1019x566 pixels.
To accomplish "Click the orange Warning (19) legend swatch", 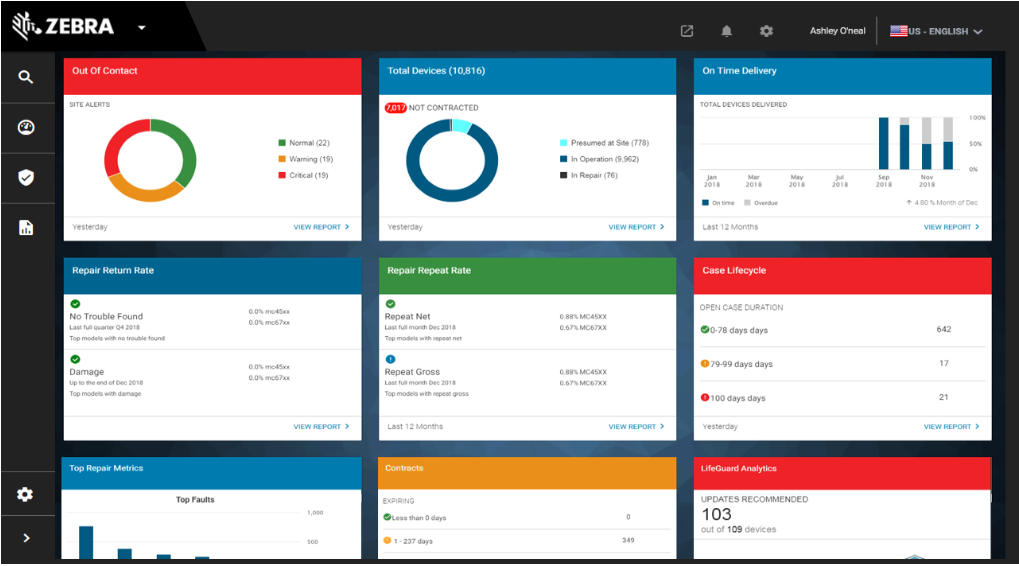I will point(282,159).
